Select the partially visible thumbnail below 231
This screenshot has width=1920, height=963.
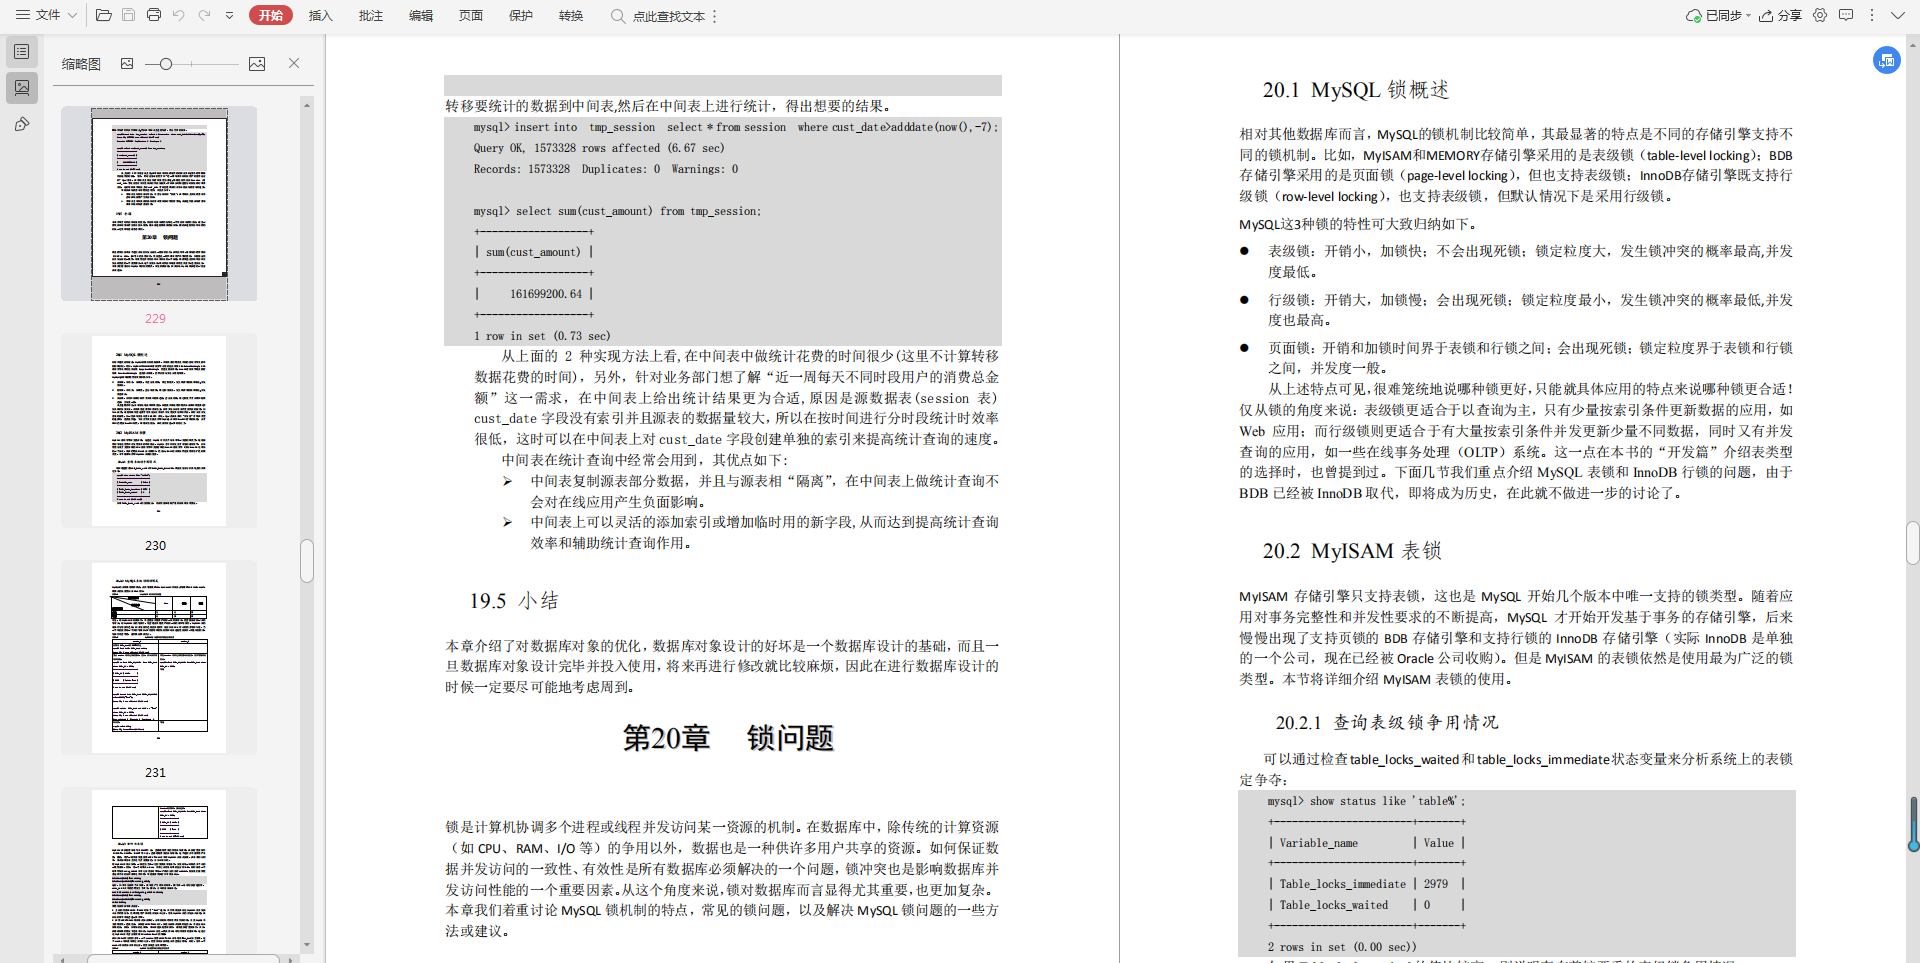point(159,871)
